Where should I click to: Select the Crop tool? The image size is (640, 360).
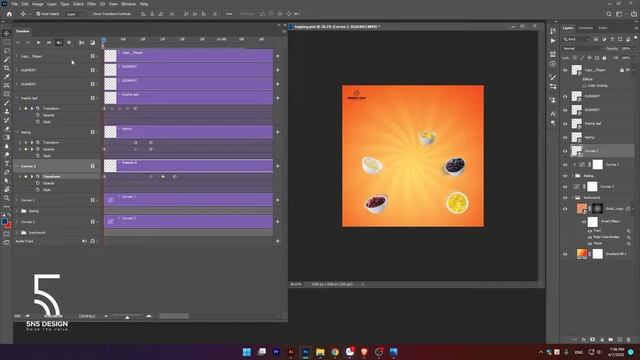point(7,68)
